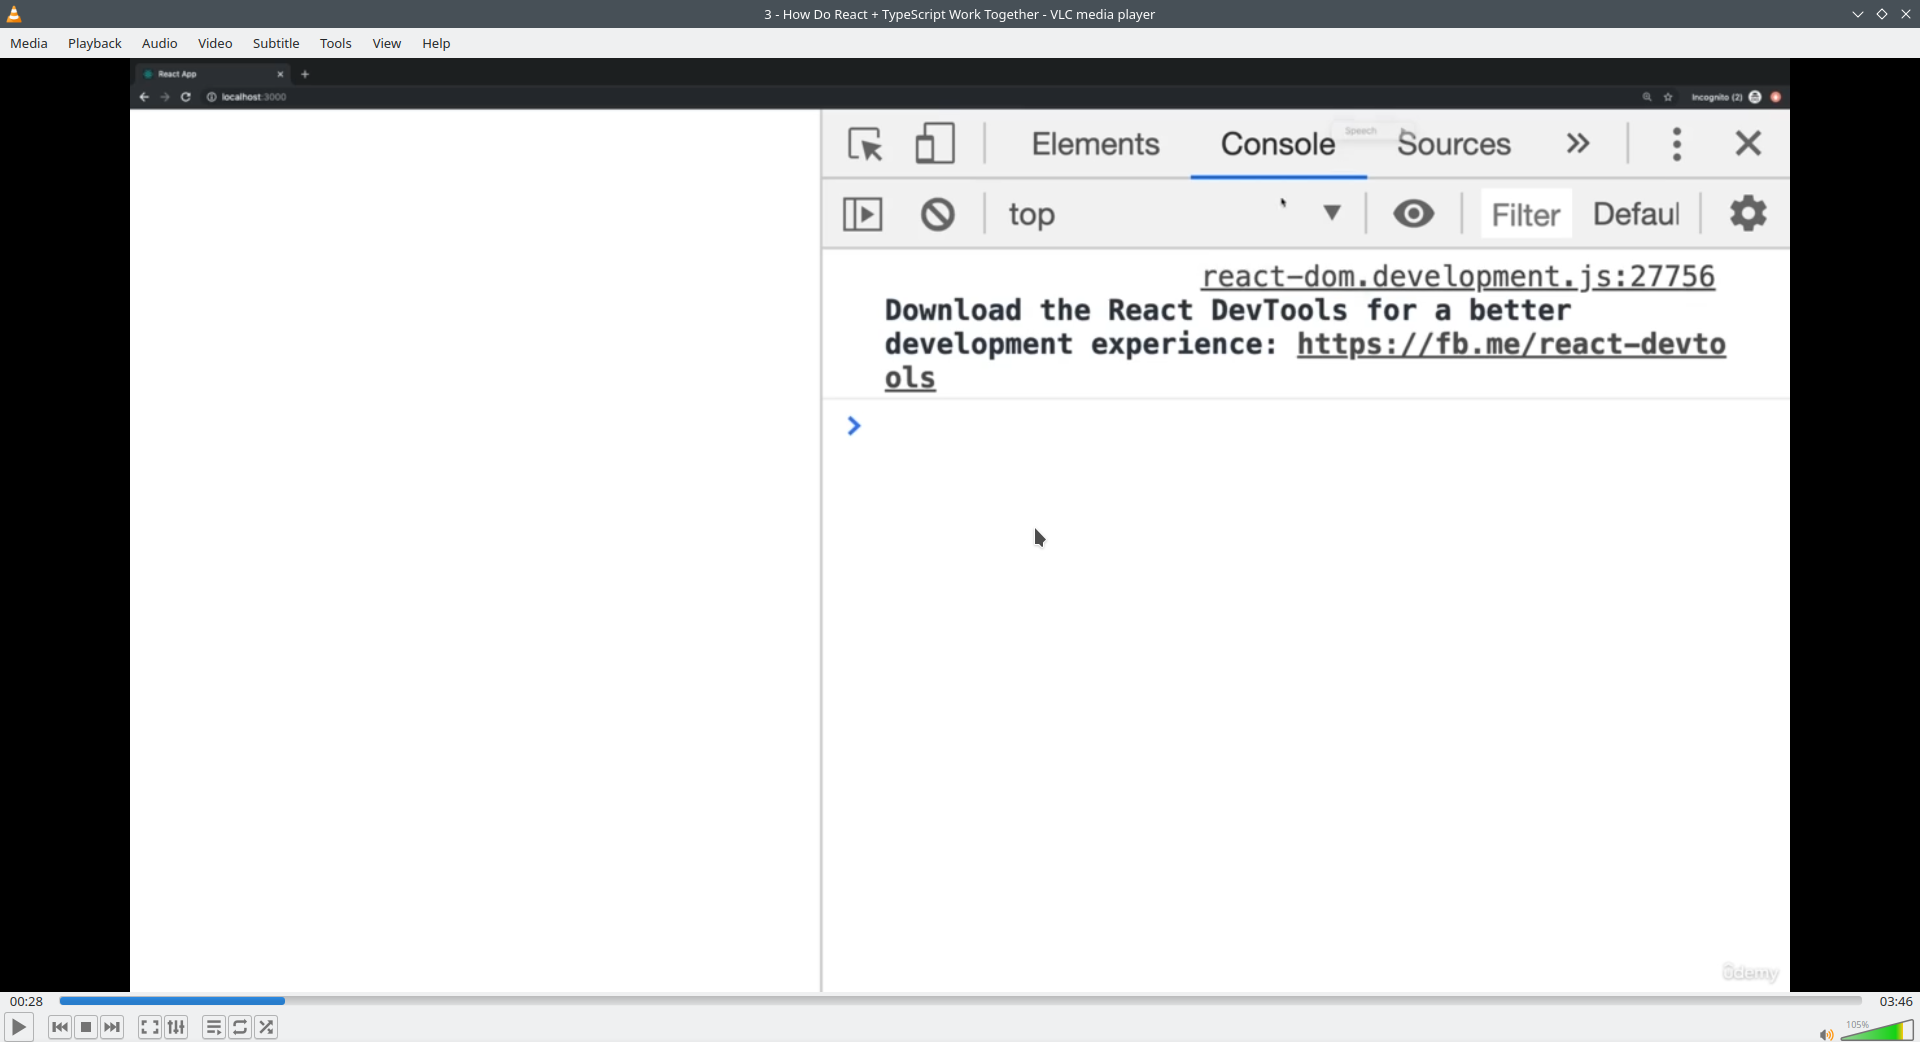1920x1042 pixels.
Task: Click the console prompt chevron
Action: coord(854,426)
